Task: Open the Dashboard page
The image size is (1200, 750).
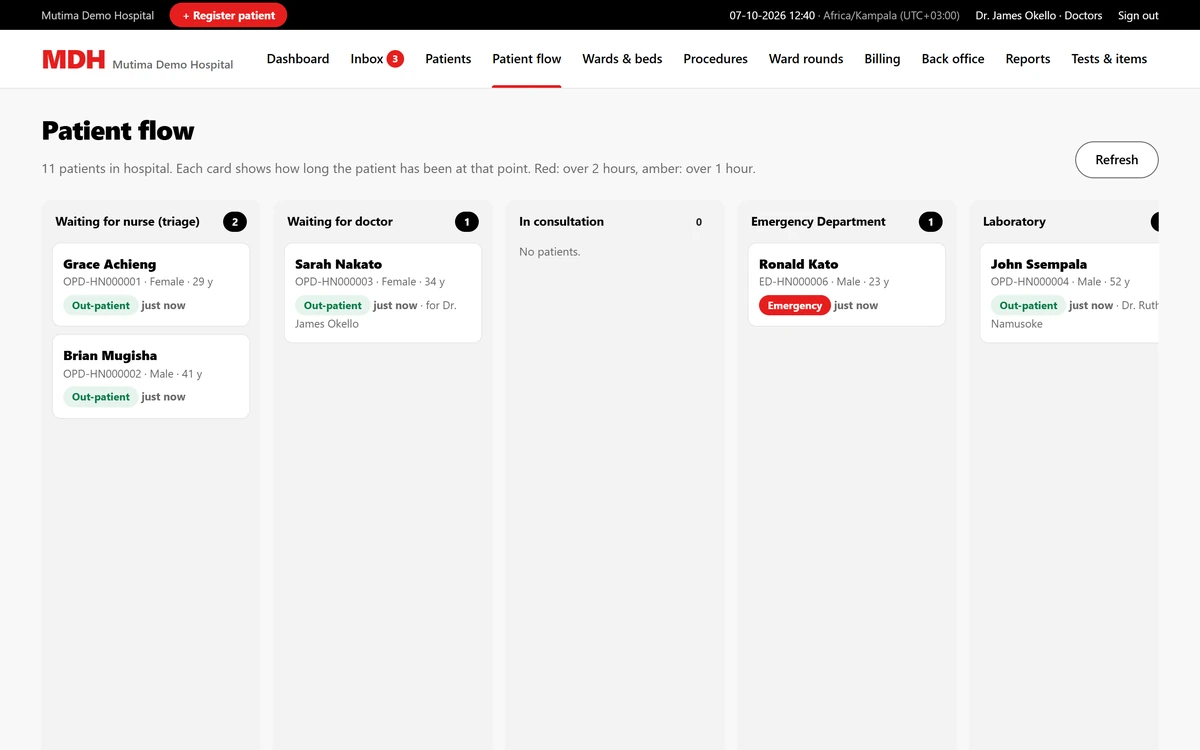Action: tap(298, 59)
